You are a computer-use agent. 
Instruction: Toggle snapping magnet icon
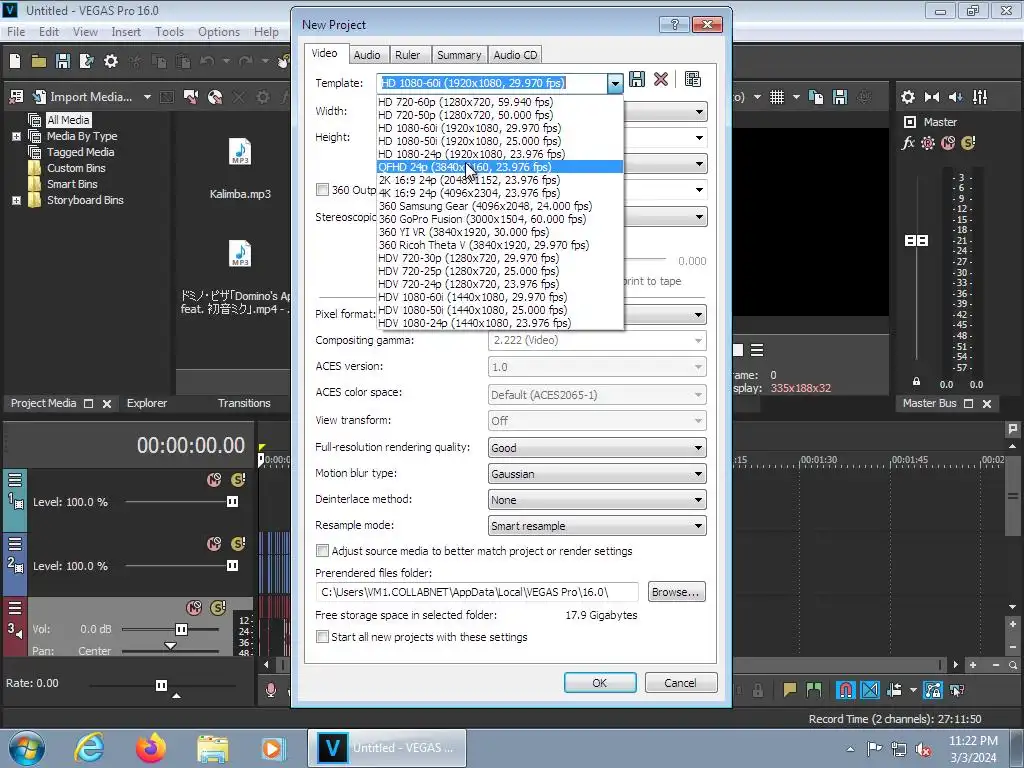pos(845,690)
